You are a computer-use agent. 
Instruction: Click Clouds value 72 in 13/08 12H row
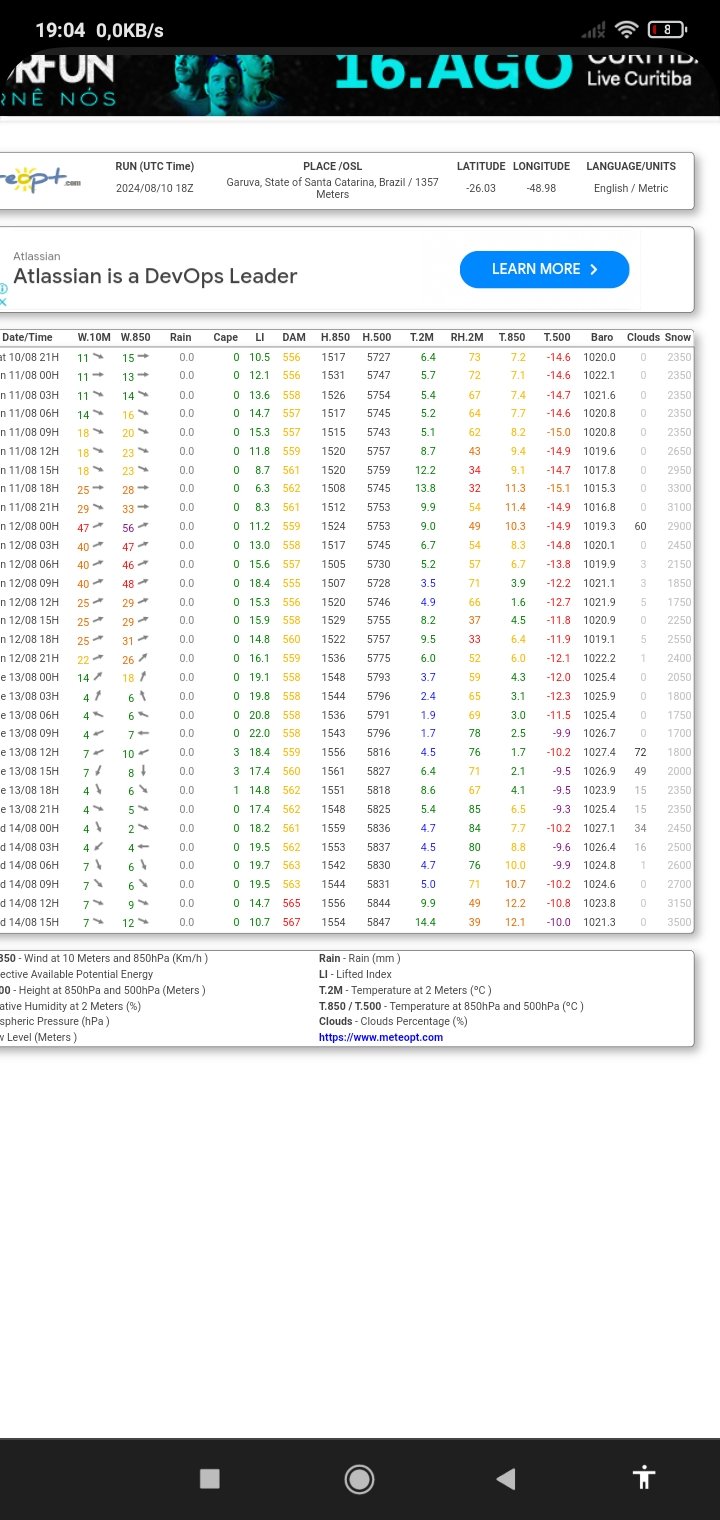(x=640, y=753)
